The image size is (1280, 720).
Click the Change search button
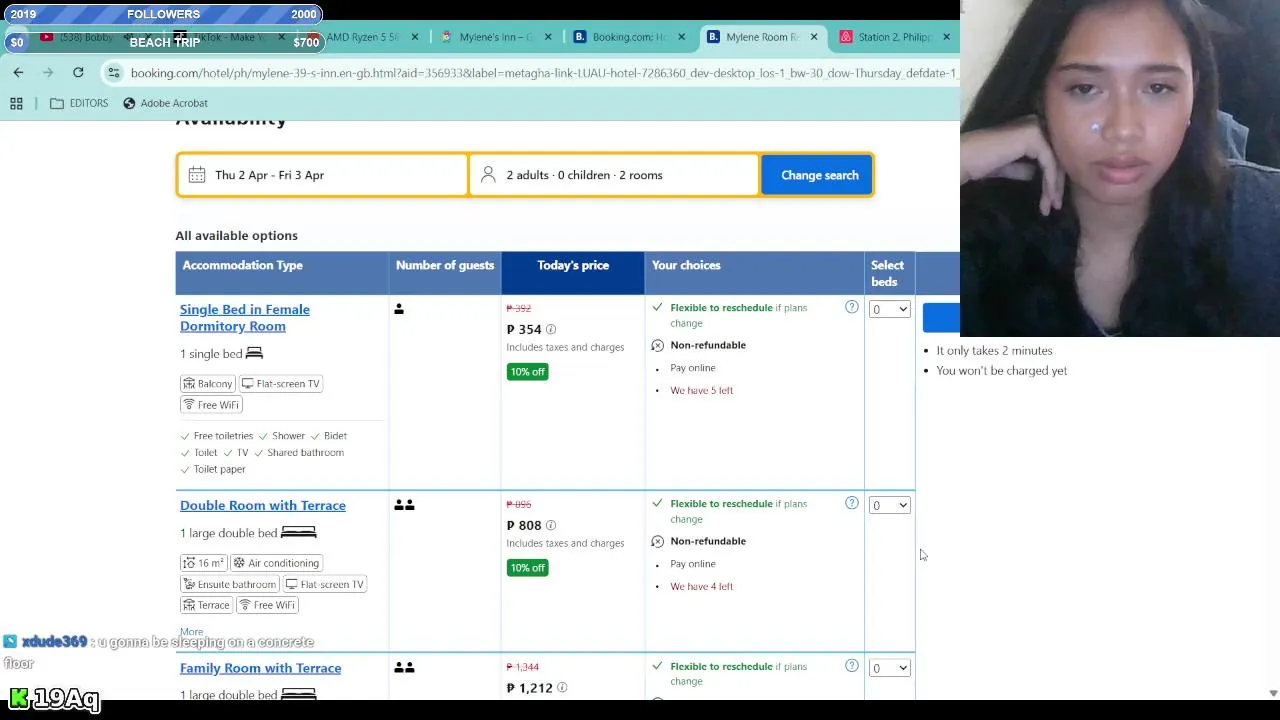[x=817, y=175]
